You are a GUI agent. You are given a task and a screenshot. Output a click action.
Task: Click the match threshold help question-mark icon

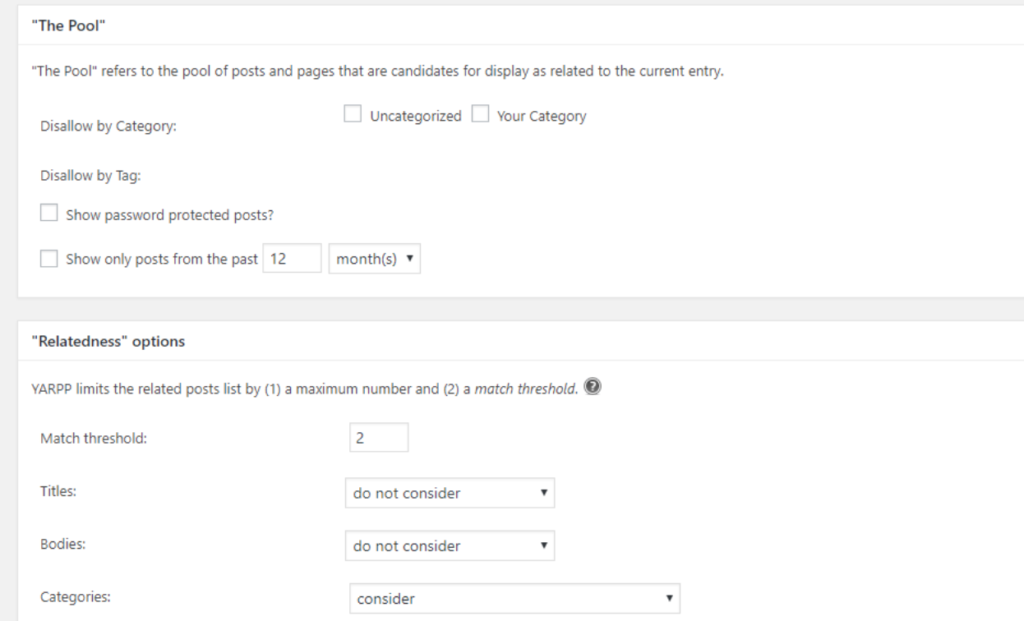tap(592, 389)
